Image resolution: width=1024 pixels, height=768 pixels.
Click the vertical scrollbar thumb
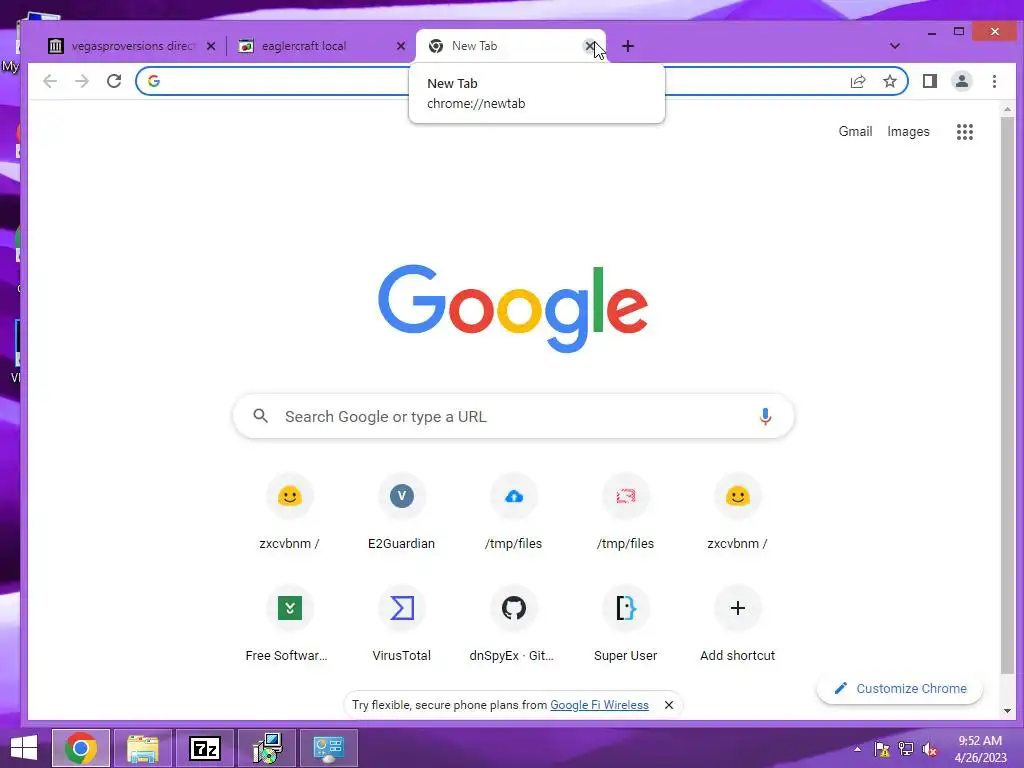pos(1008,395)
